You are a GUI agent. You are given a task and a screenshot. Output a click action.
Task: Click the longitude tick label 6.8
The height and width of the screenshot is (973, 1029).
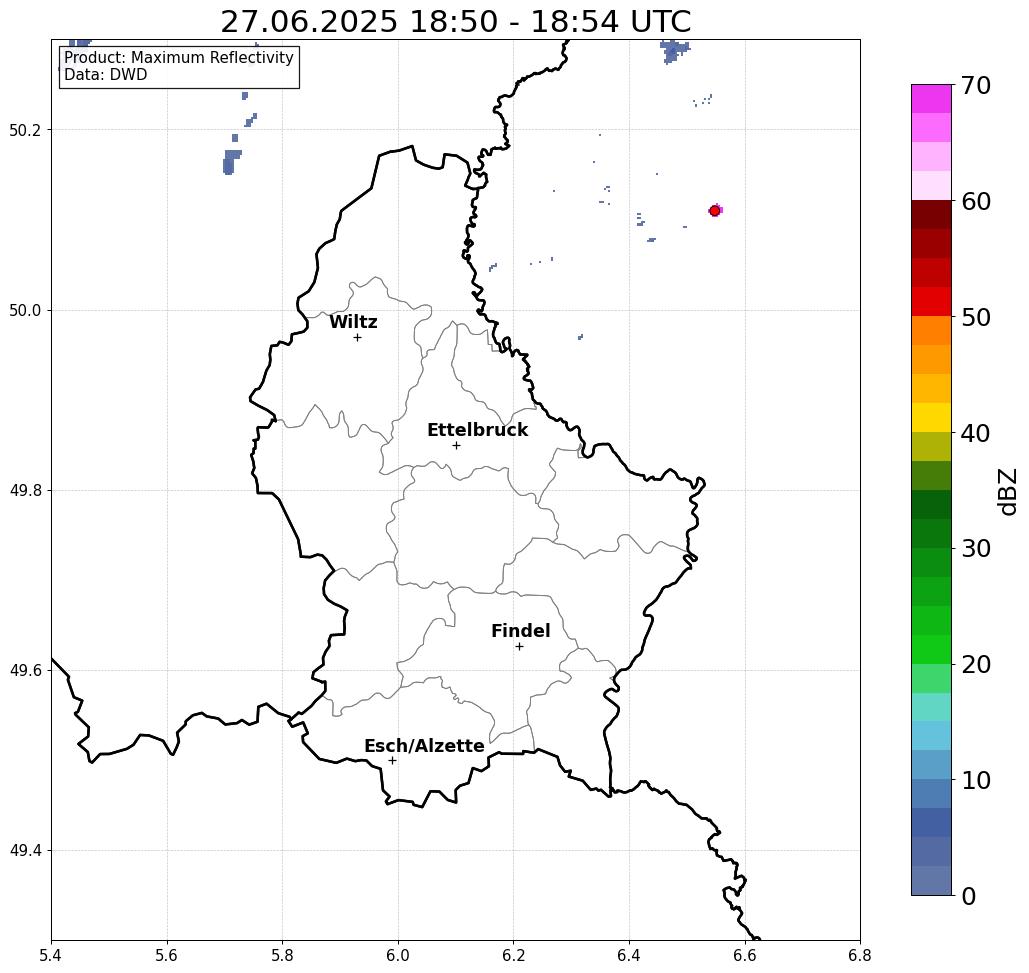(860, 955)
